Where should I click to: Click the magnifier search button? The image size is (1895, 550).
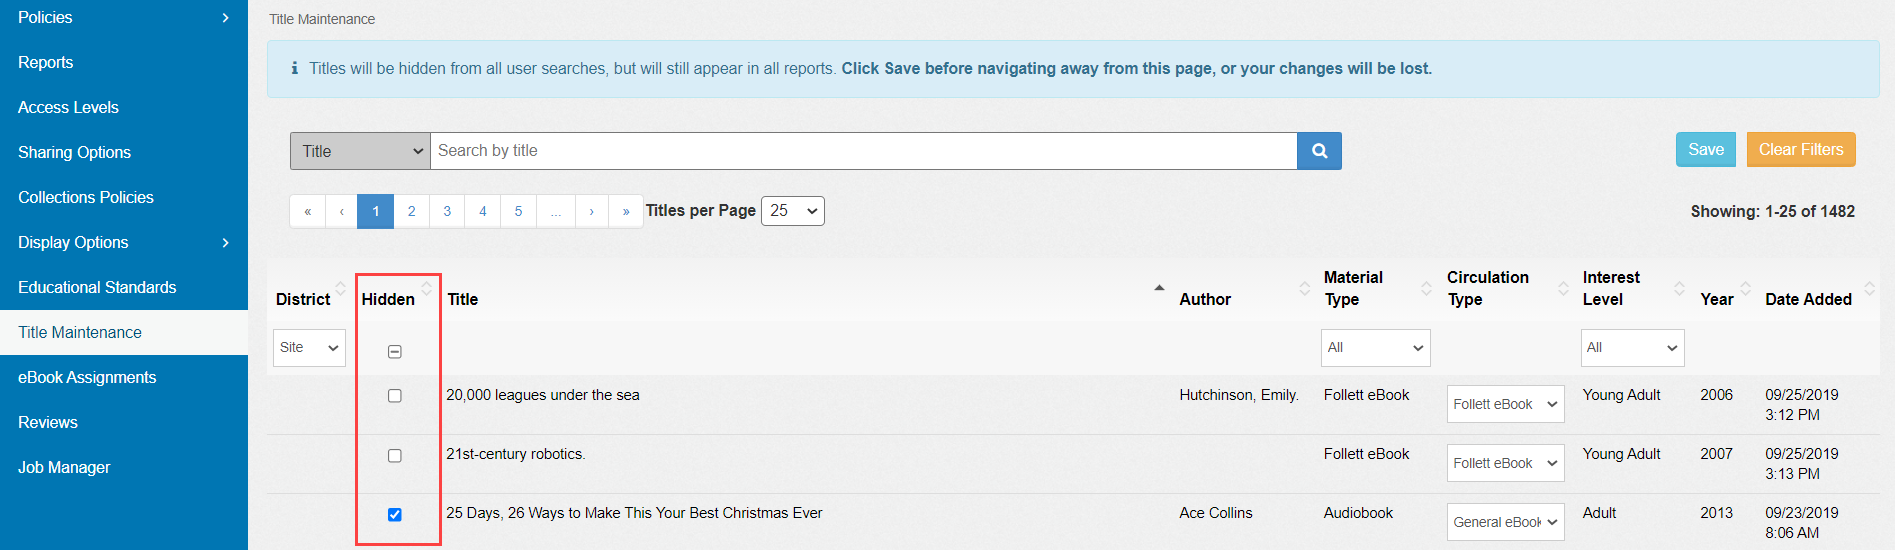[x=1319, y=151]
